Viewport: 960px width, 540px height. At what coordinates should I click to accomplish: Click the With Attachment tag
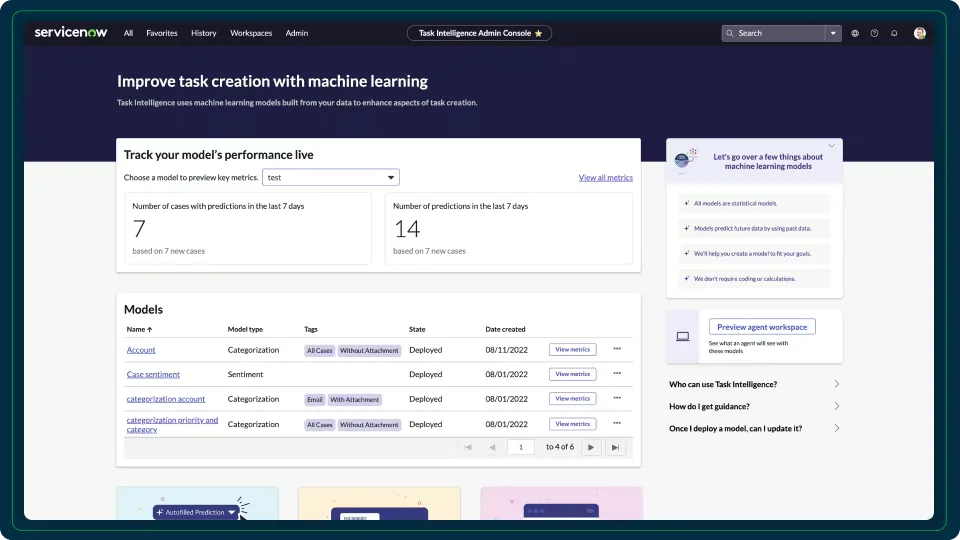(354, 400)
